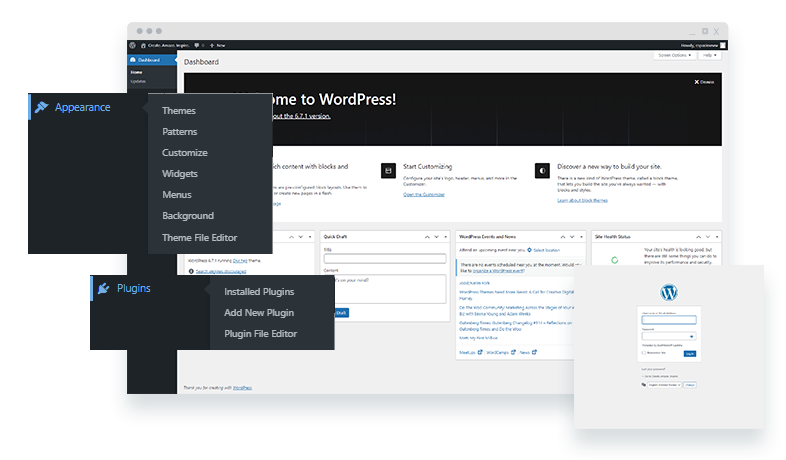Click the external link icon beside News

[x=534, y=352]
